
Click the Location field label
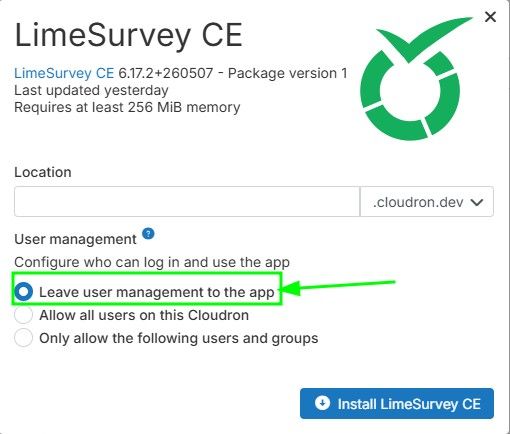coord(43,172)
